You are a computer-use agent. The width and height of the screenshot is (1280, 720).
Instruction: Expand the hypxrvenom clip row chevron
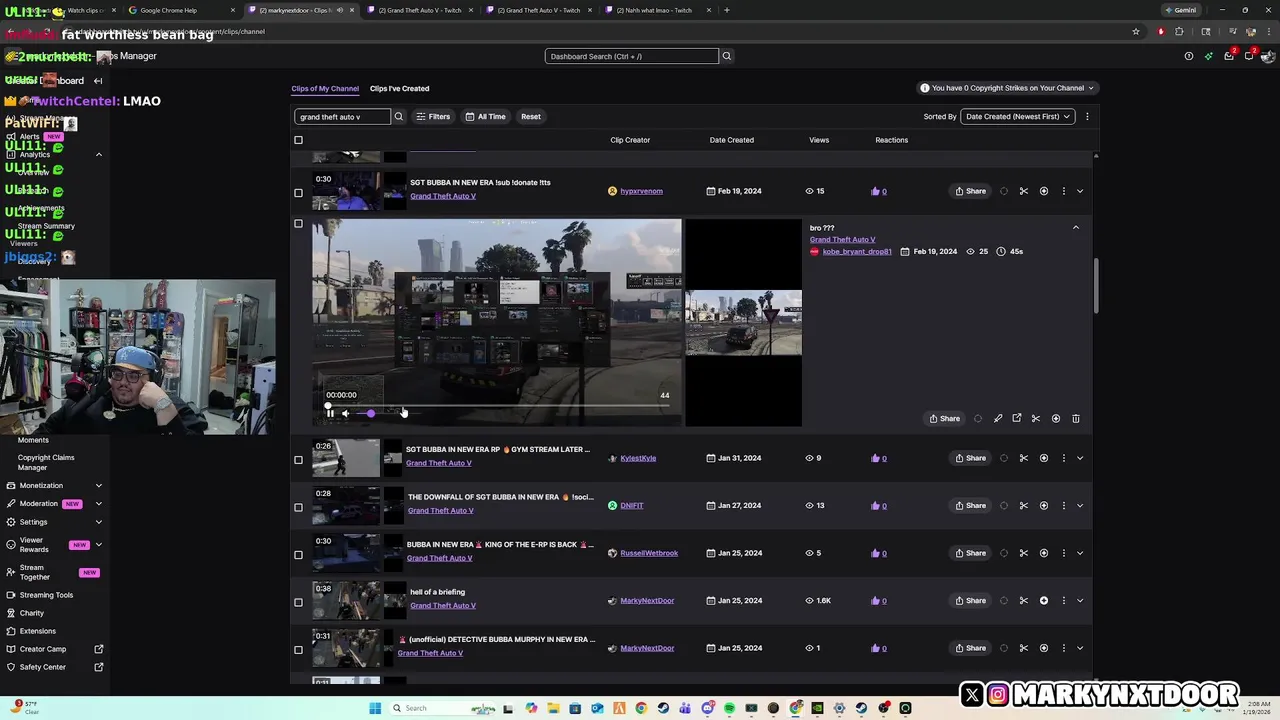(x=1080, y=191)
